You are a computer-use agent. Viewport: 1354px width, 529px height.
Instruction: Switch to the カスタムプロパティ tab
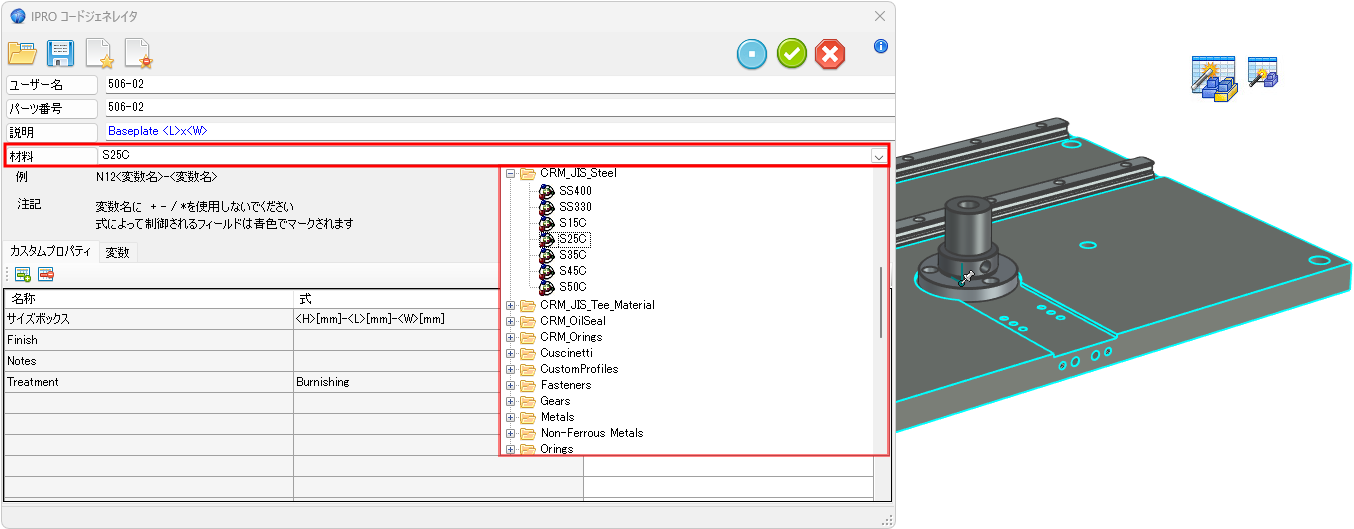point(49,252)
